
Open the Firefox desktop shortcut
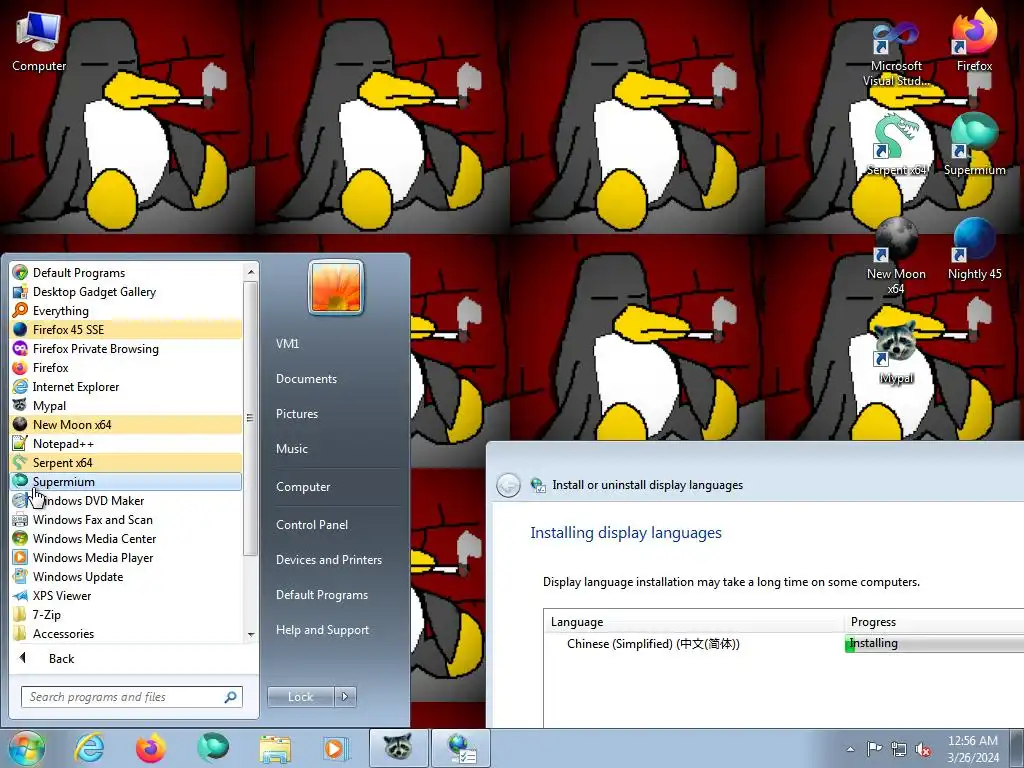974,40
